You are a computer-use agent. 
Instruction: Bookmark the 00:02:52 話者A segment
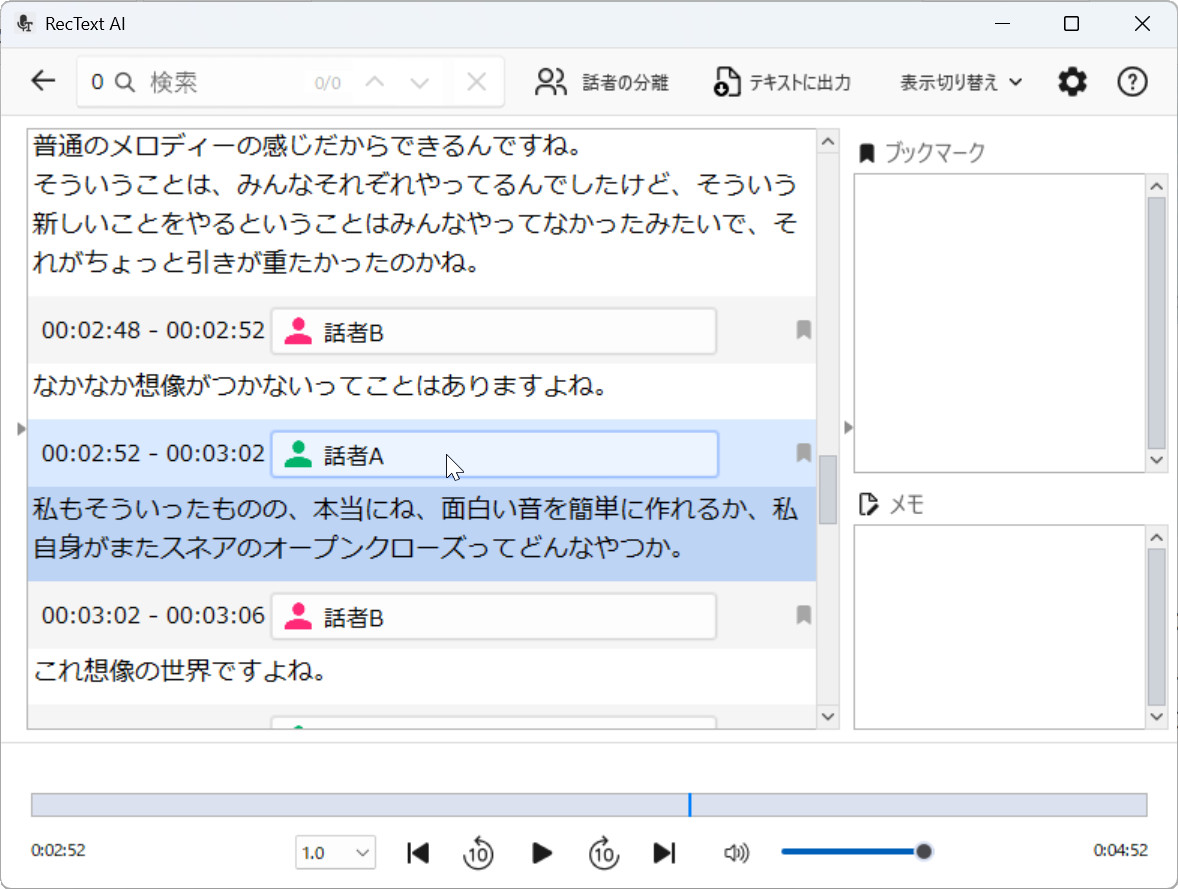click(x=803, y=453)
